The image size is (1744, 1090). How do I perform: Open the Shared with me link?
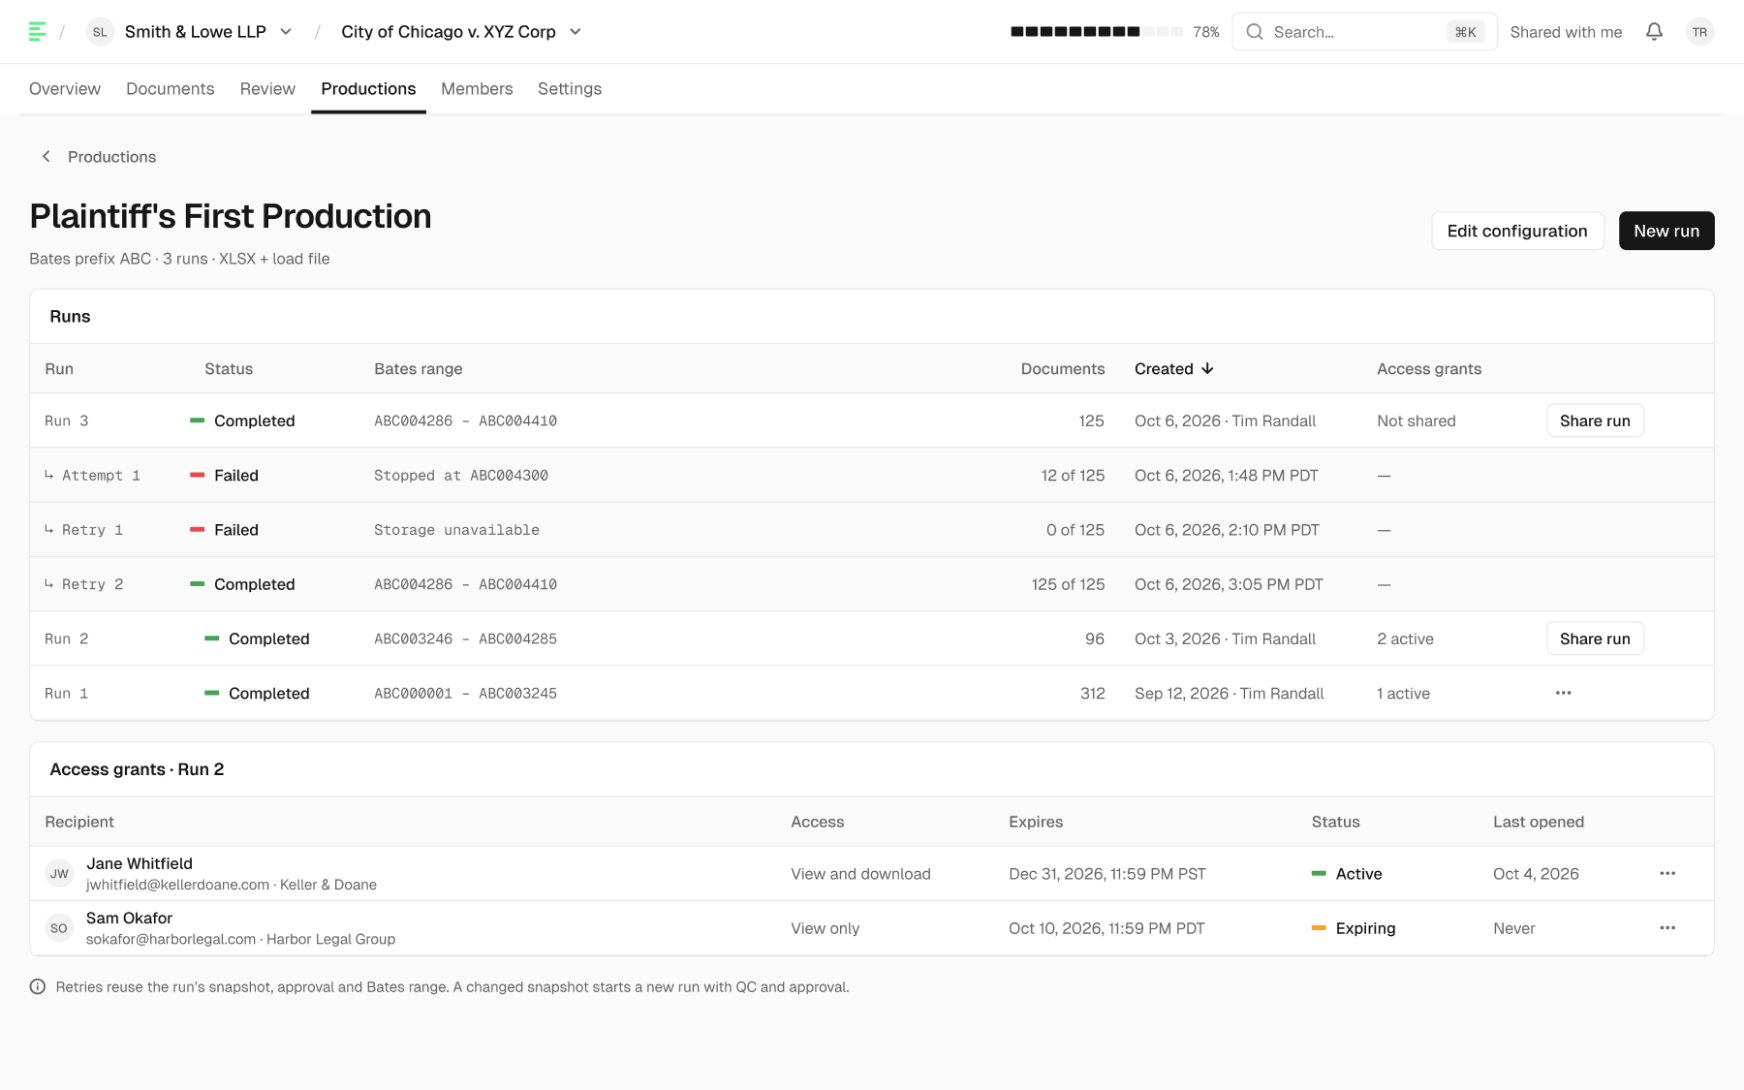(x=1566, y=32)
